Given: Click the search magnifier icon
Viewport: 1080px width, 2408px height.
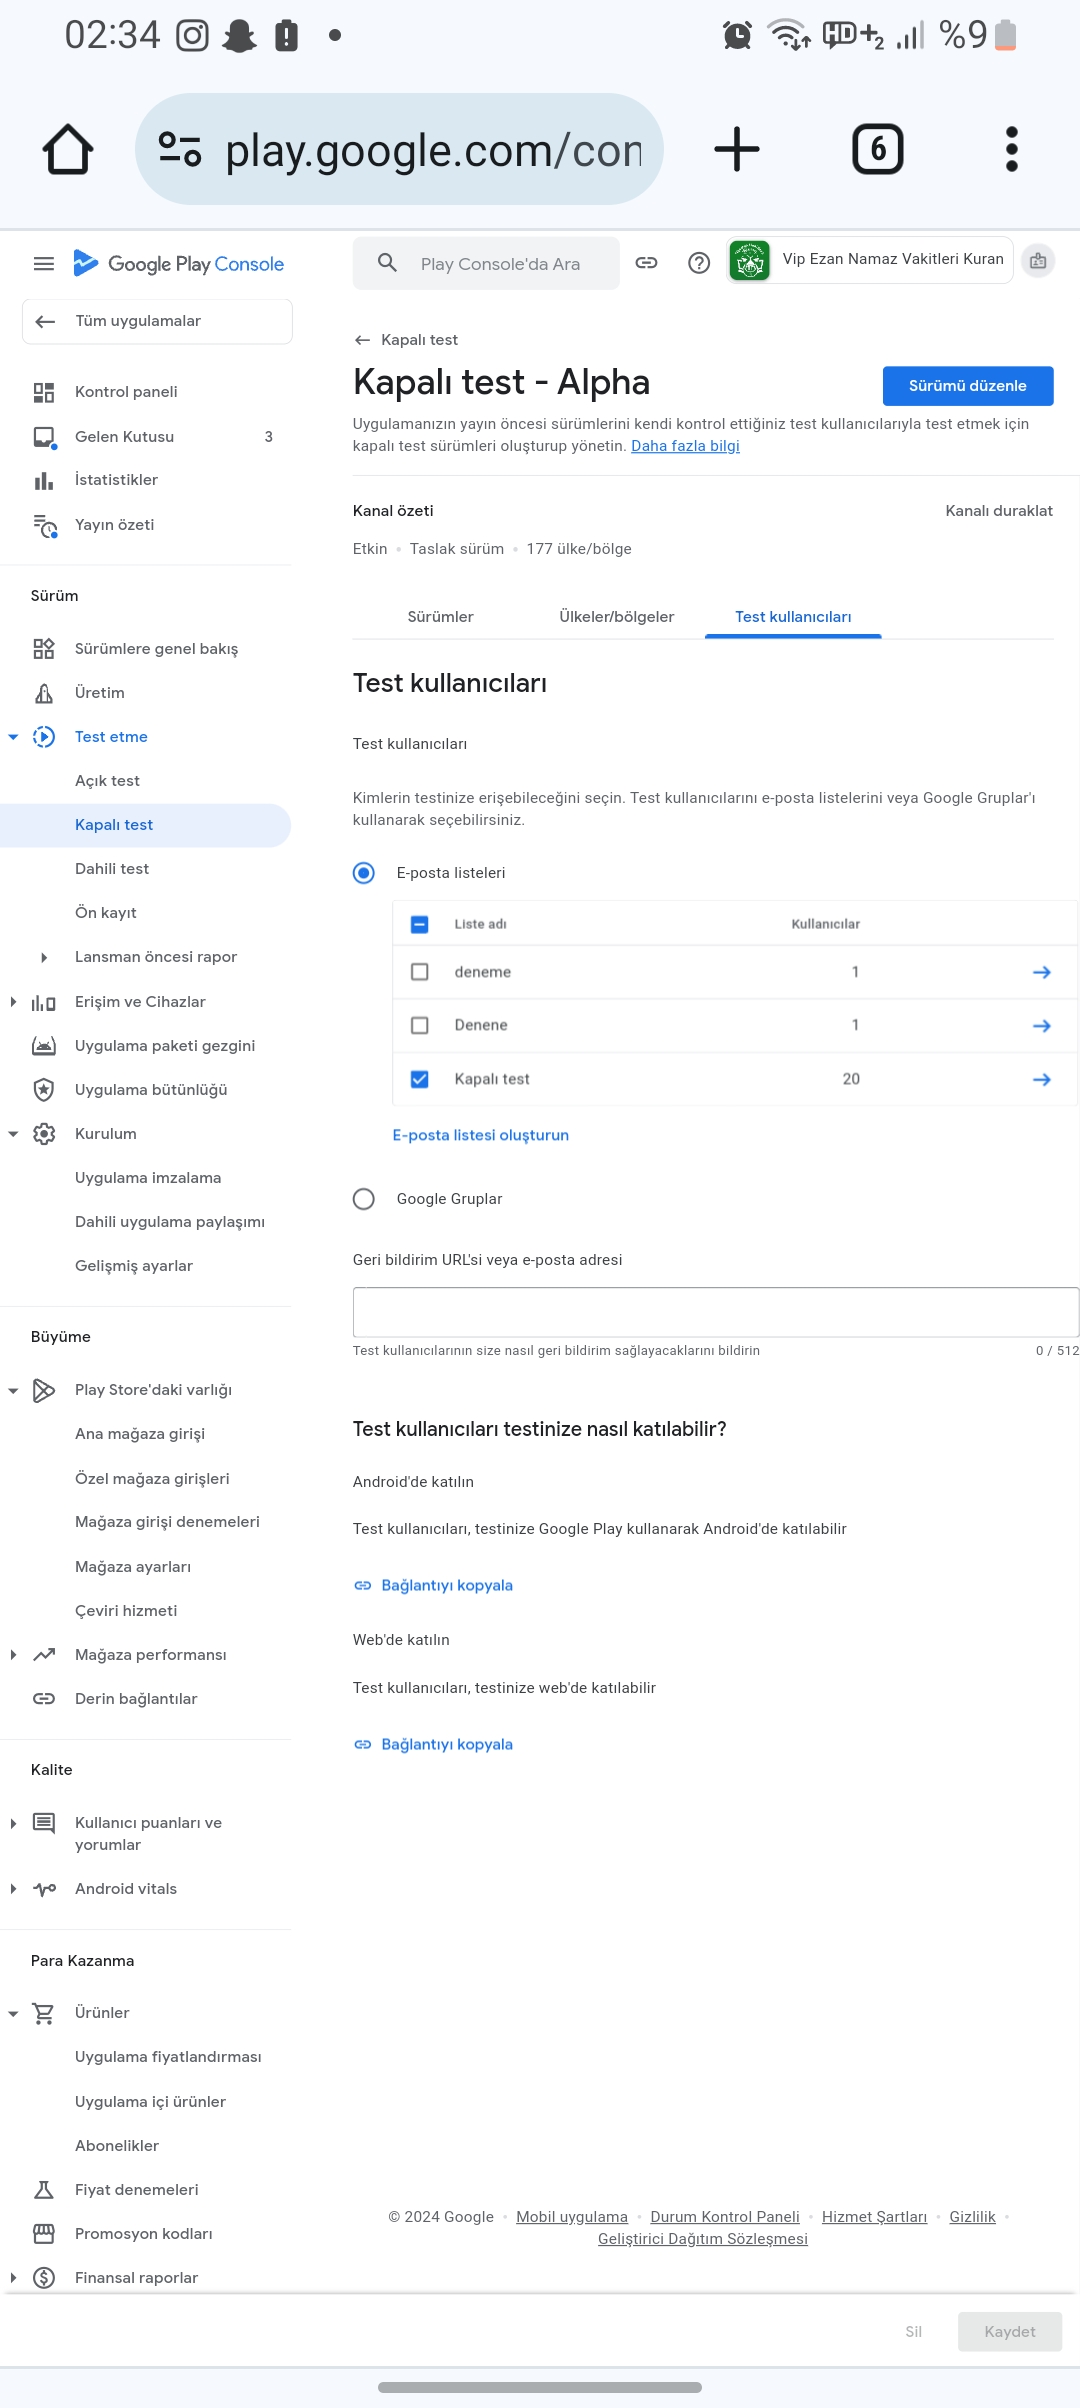Looking at the screenshot, I should 387,263.
